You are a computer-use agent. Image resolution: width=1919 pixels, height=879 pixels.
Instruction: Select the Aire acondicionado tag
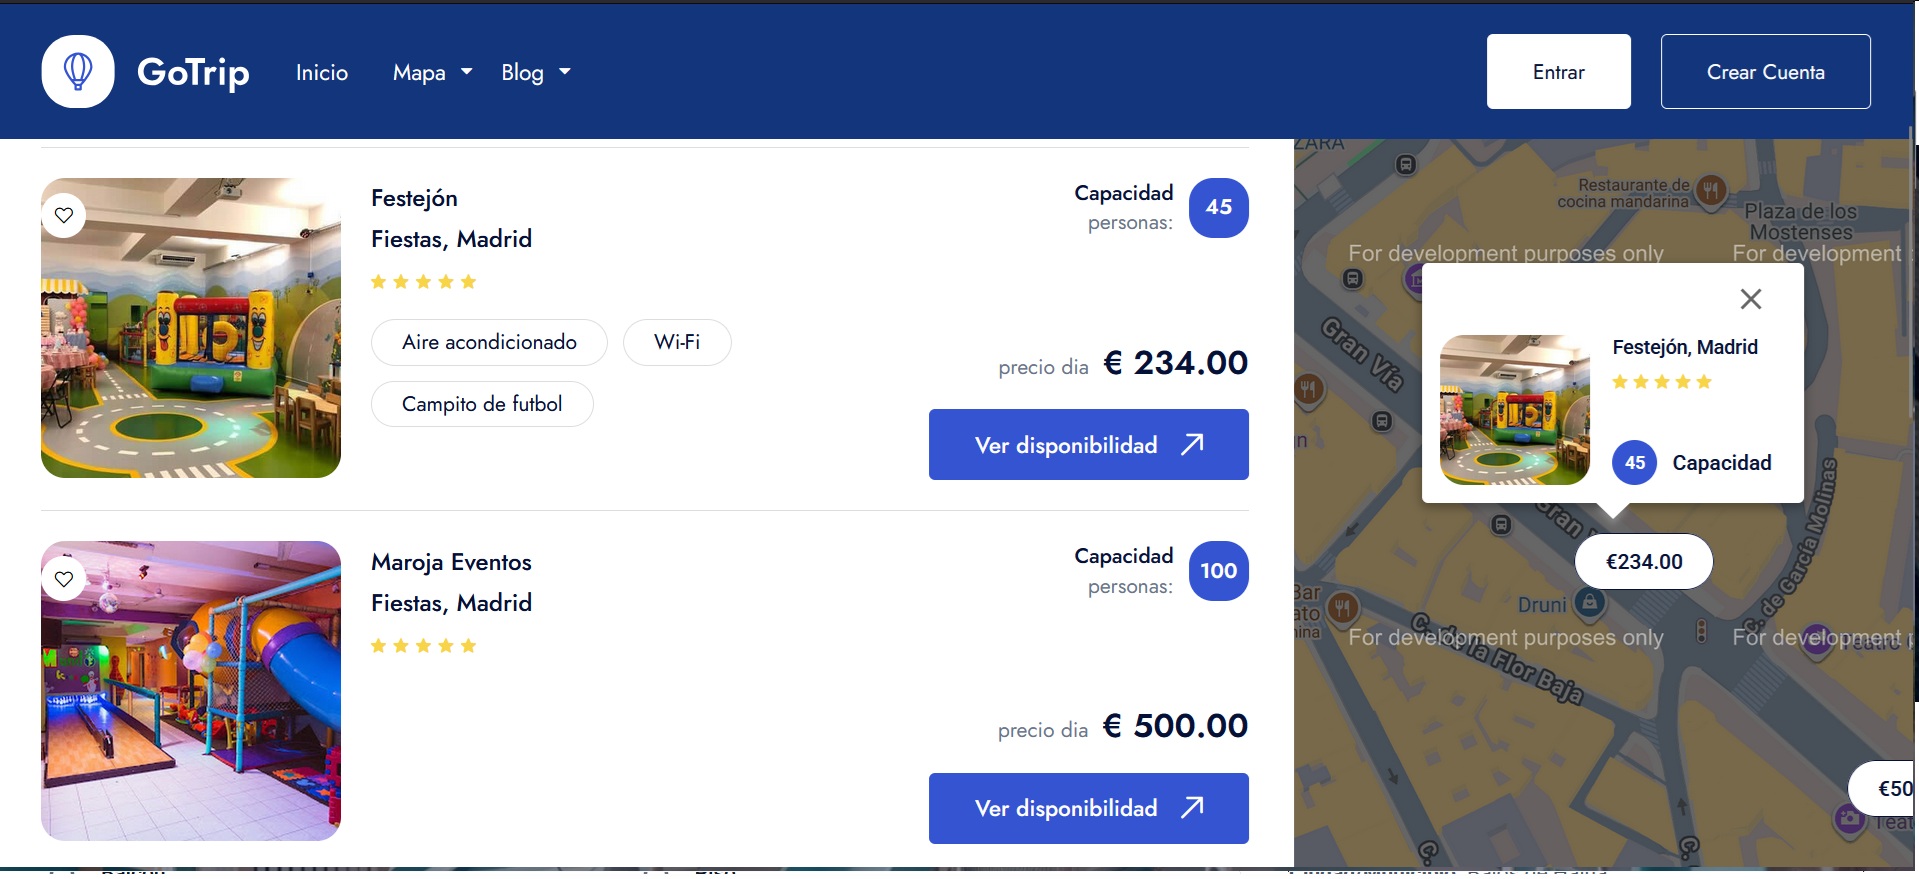(489, 342)
